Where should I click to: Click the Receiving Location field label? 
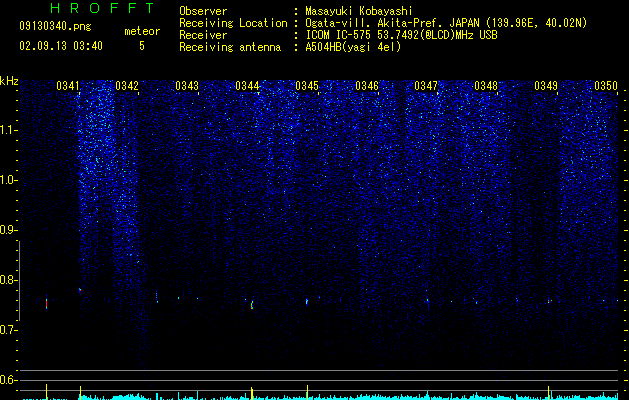(x=233, y=23)
